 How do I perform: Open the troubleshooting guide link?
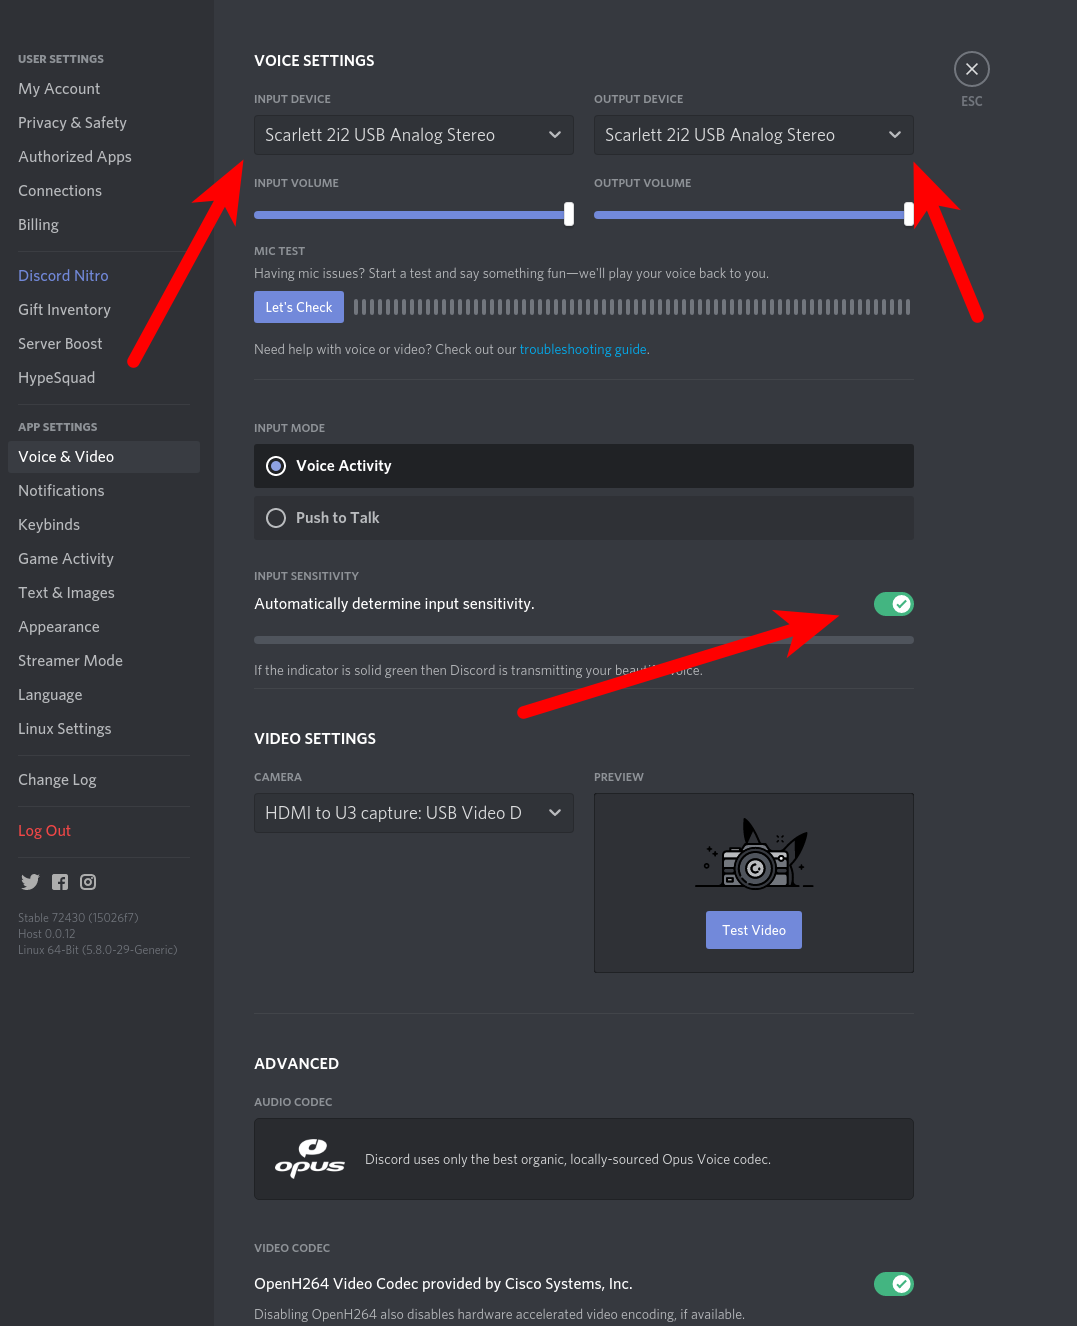[x=583, y=350]
